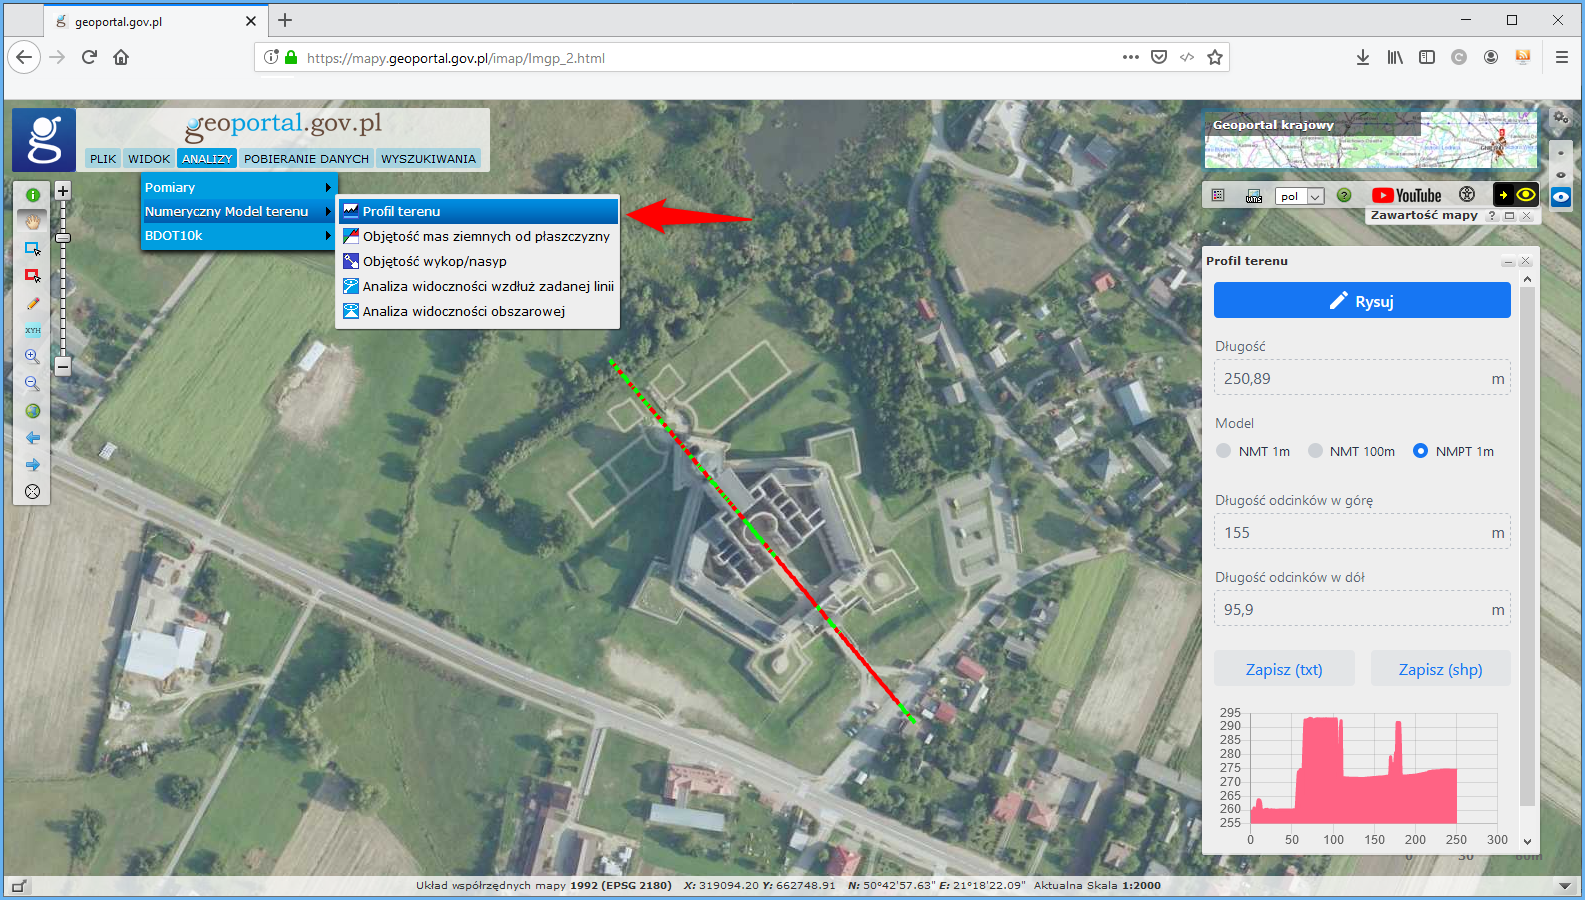Screen dimensions: 1585x900
Task: Click the zoom slider handle
Action: 63,238
